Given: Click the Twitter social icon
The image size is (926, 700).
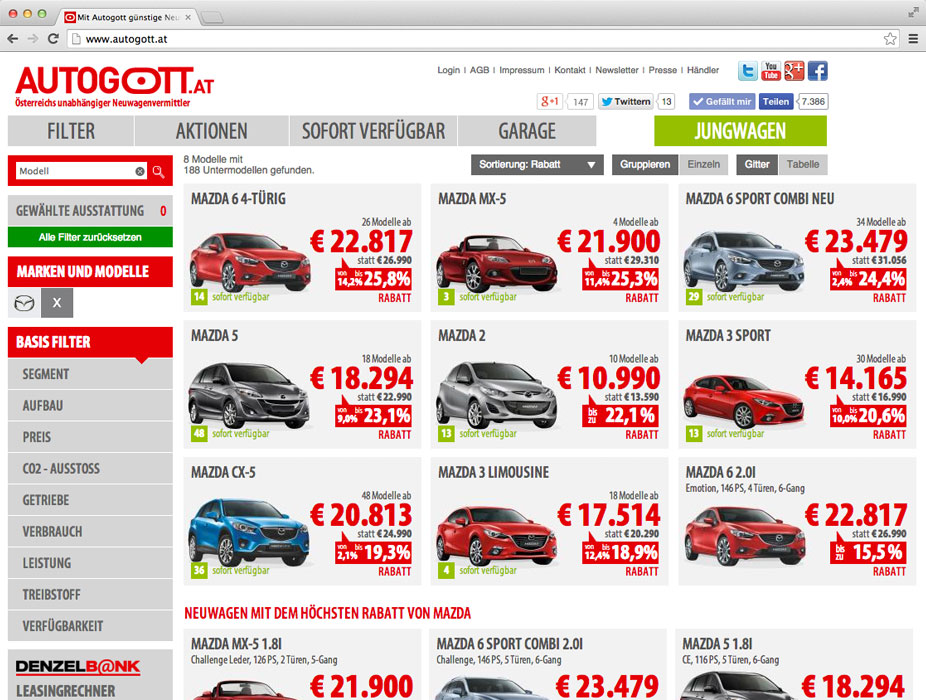Looking at the screenshot, I should tap(748, 71).
